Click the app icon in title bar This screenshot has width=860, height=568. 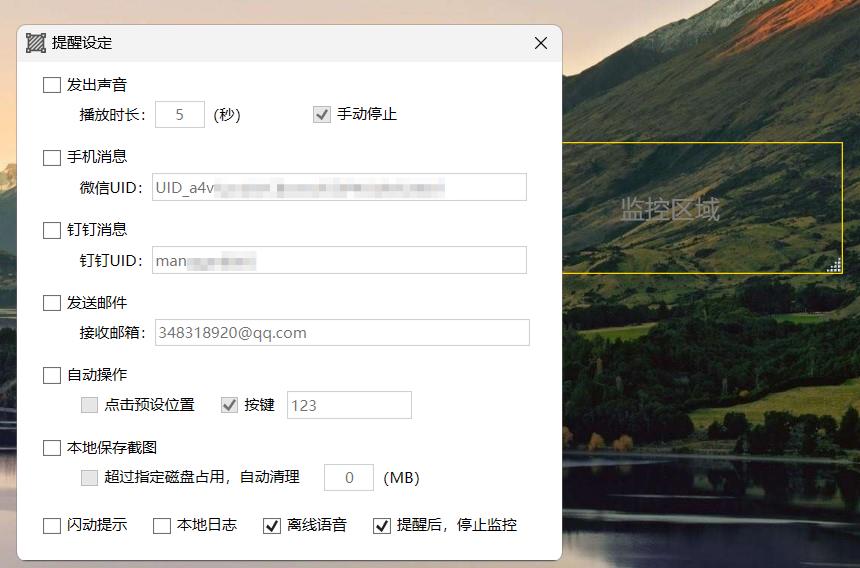click(36, 43)
